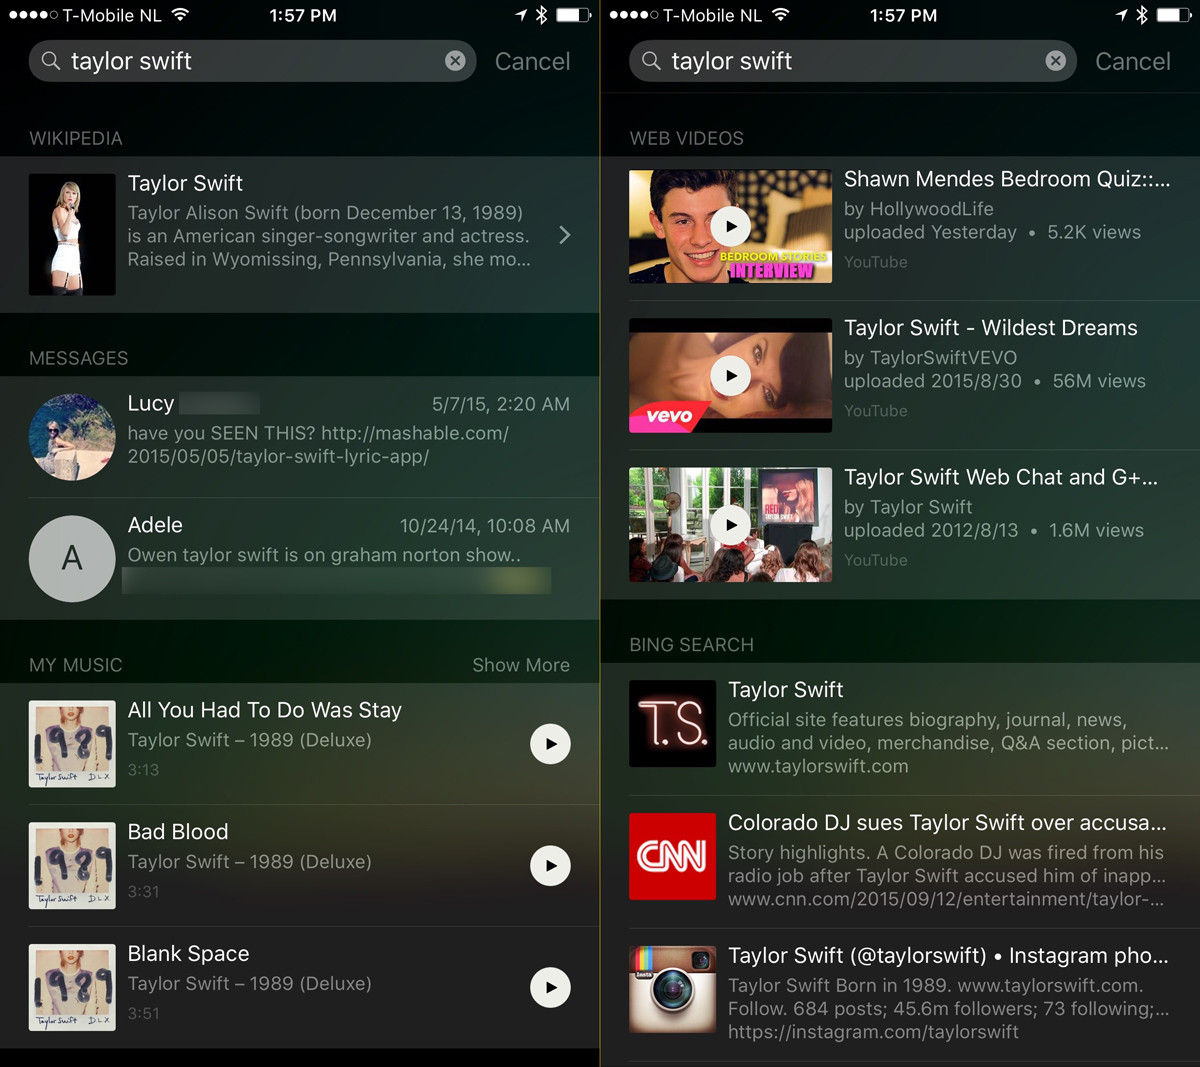
Task: Select the Blank Space song title
Action: pyautogui.click(x=188, y=954)
